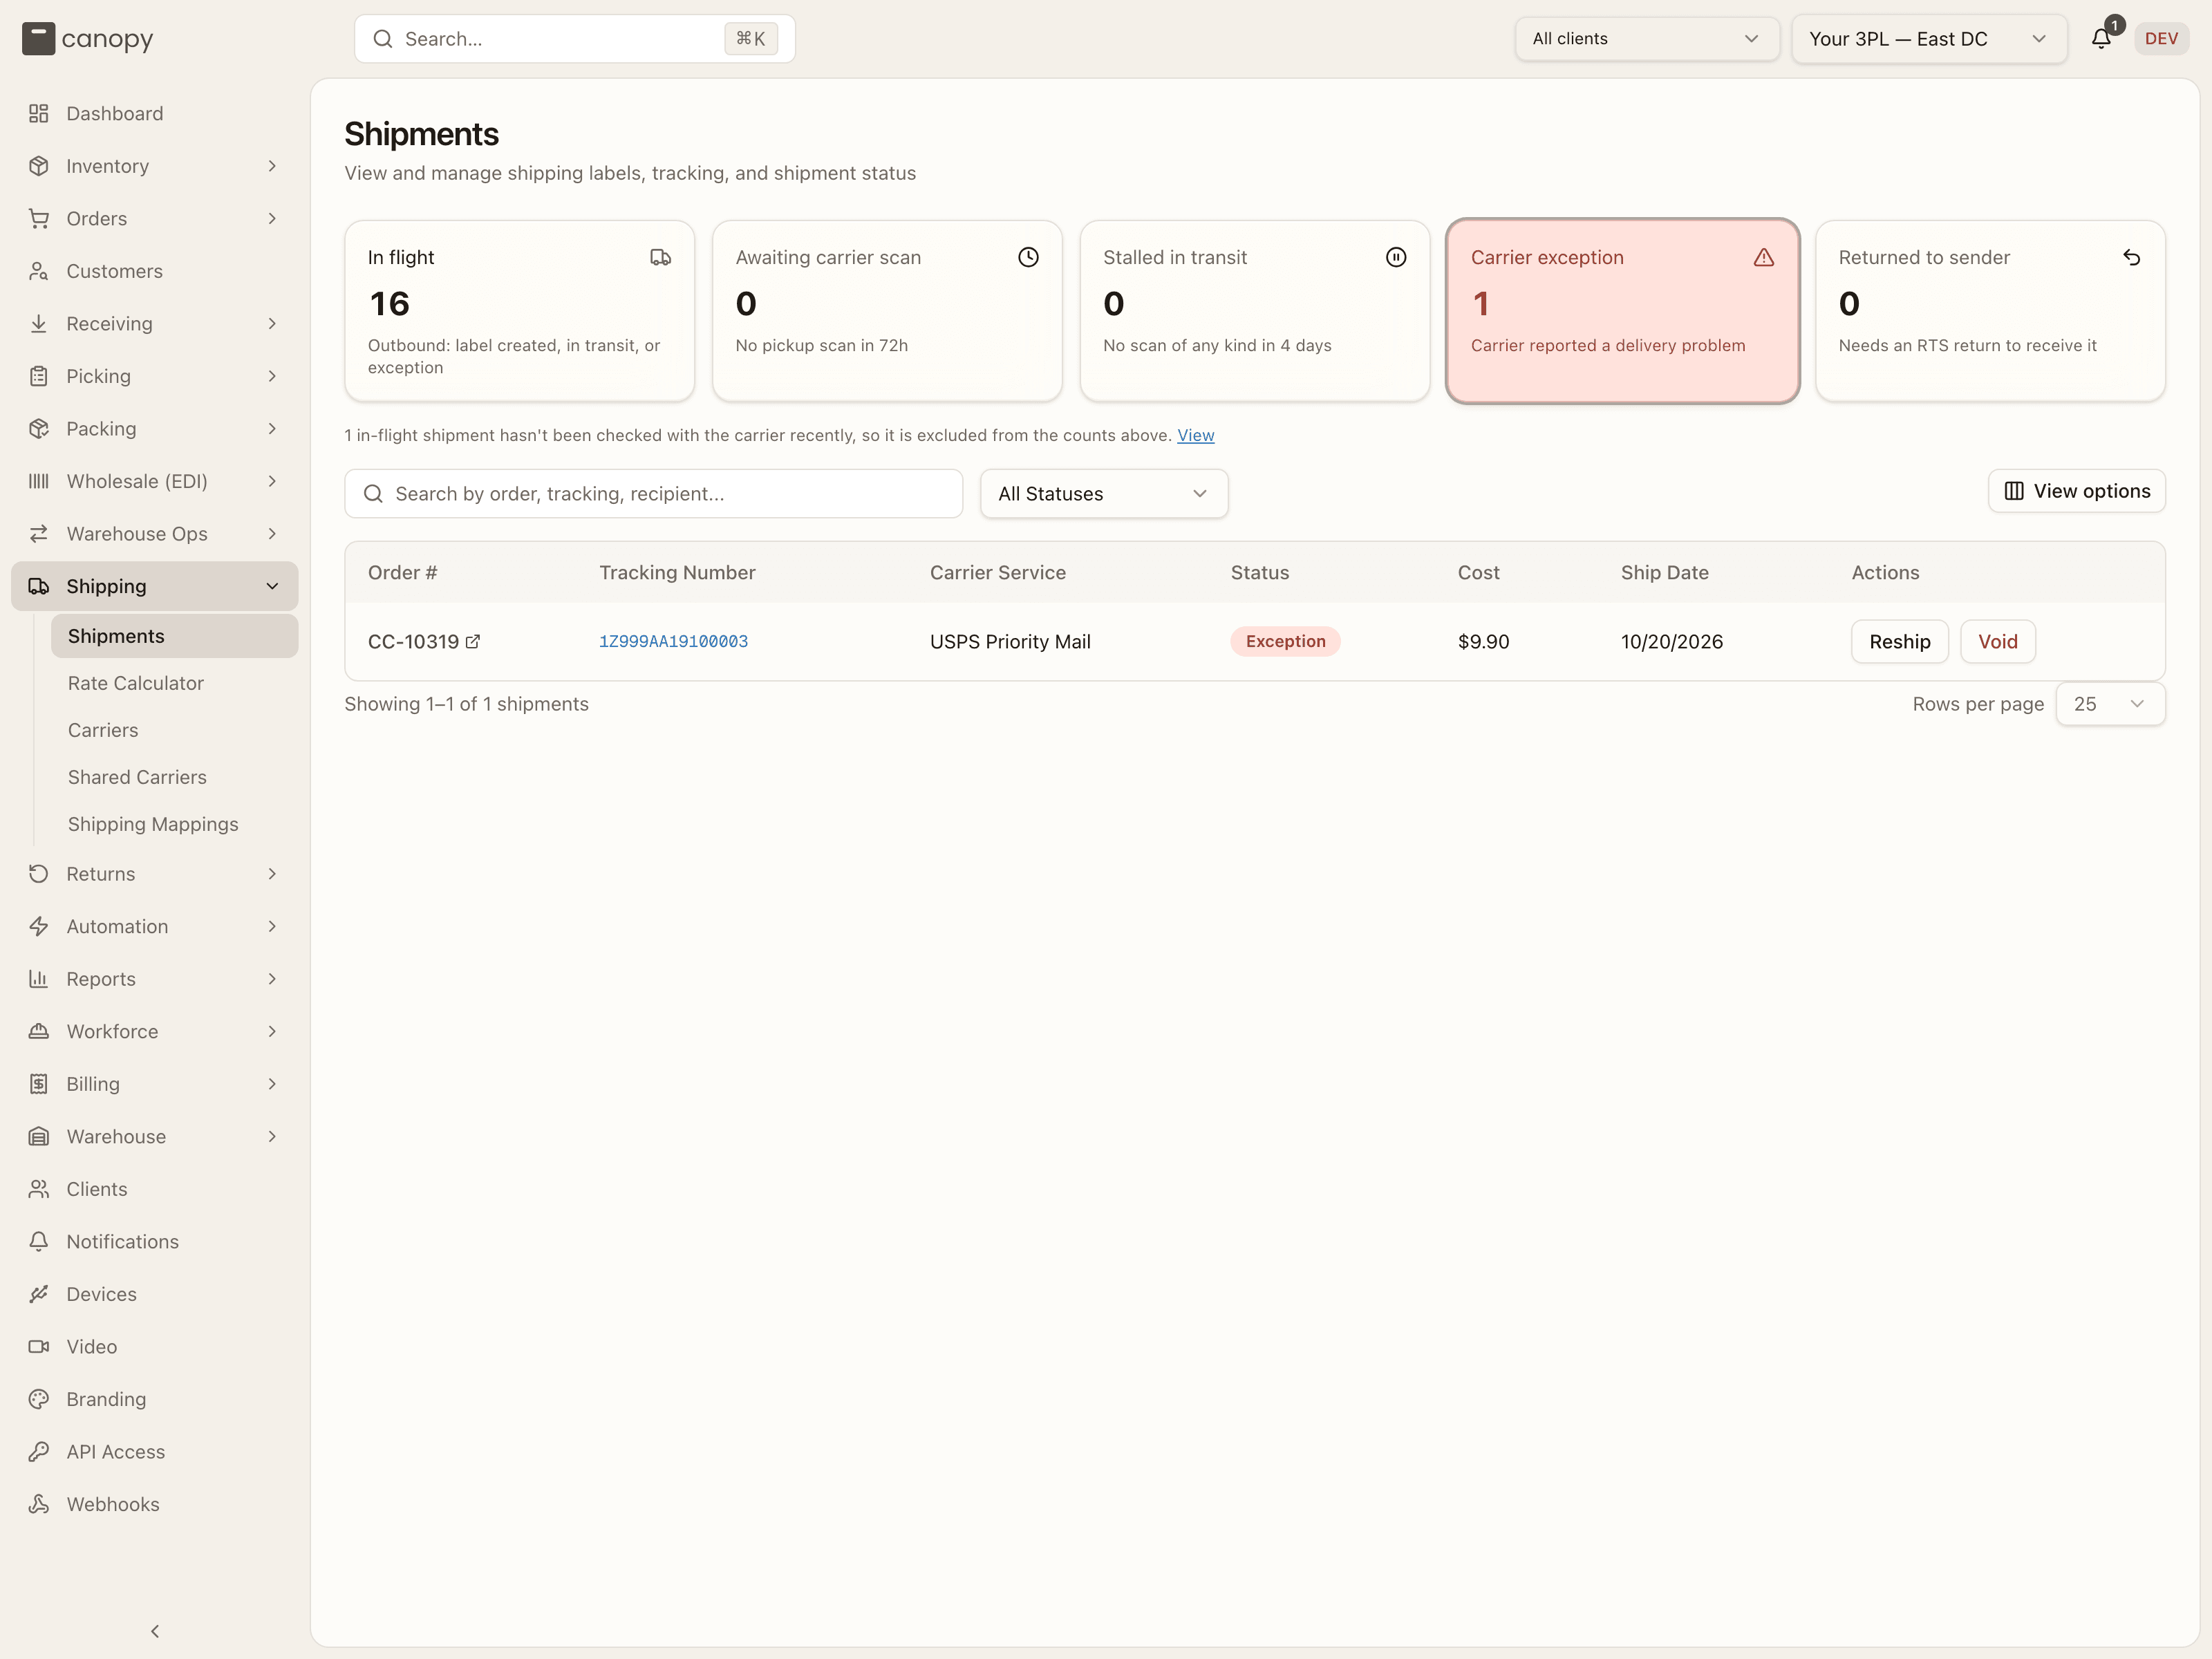This screenshot has width=2212, height=1659.
Task: Select the Carrier exception card
Action: 1622,311
